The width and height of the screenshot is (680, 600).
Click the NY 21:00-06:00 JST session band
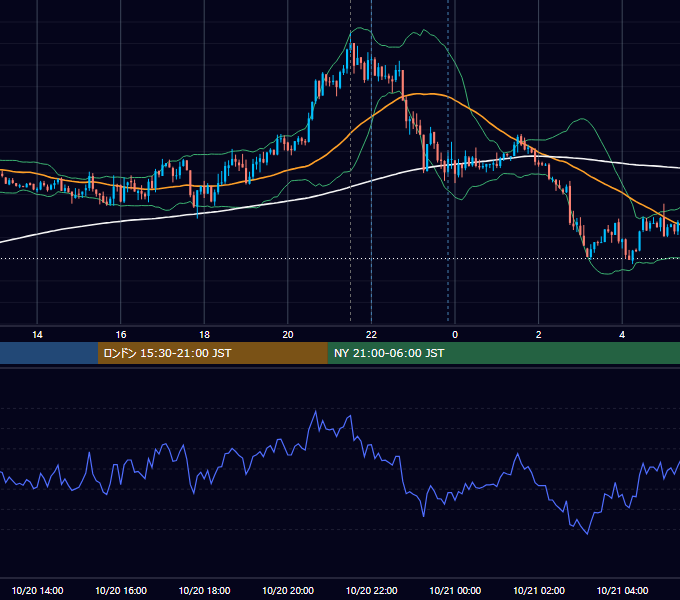pyautogui.click(x=503, y=353)
